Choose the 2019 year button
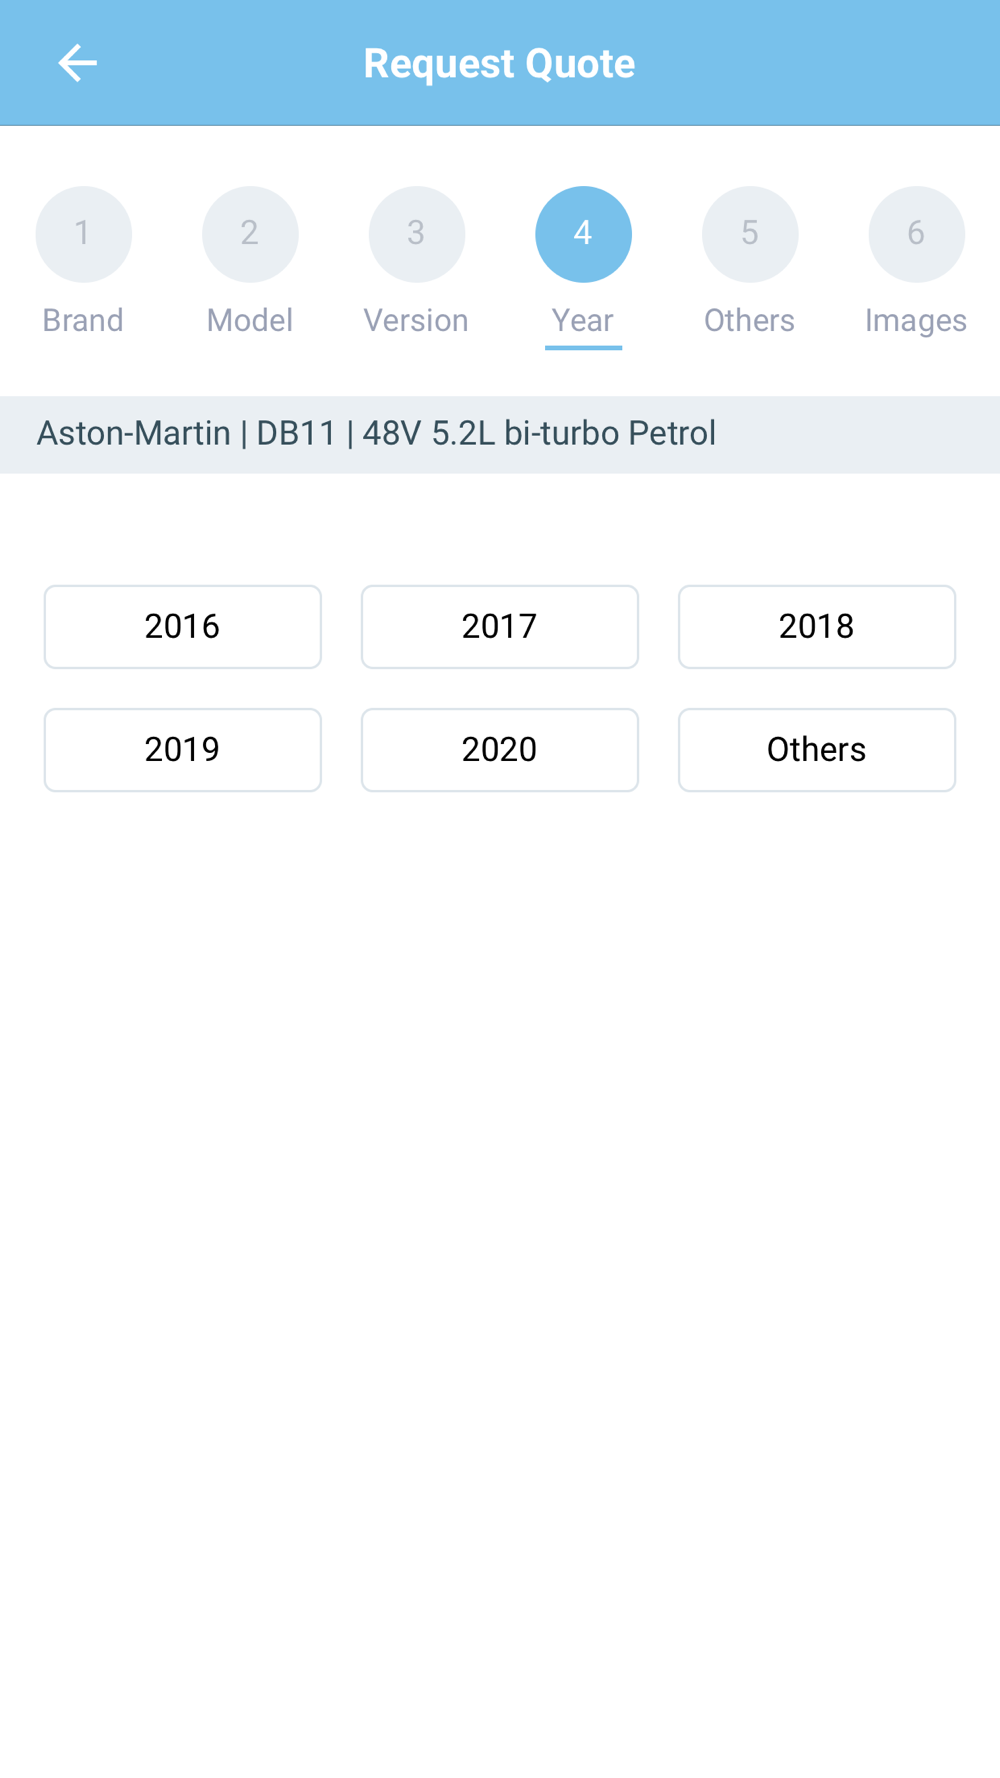This screenshot has height=1778, width=1000. click(x=183, y=750)
